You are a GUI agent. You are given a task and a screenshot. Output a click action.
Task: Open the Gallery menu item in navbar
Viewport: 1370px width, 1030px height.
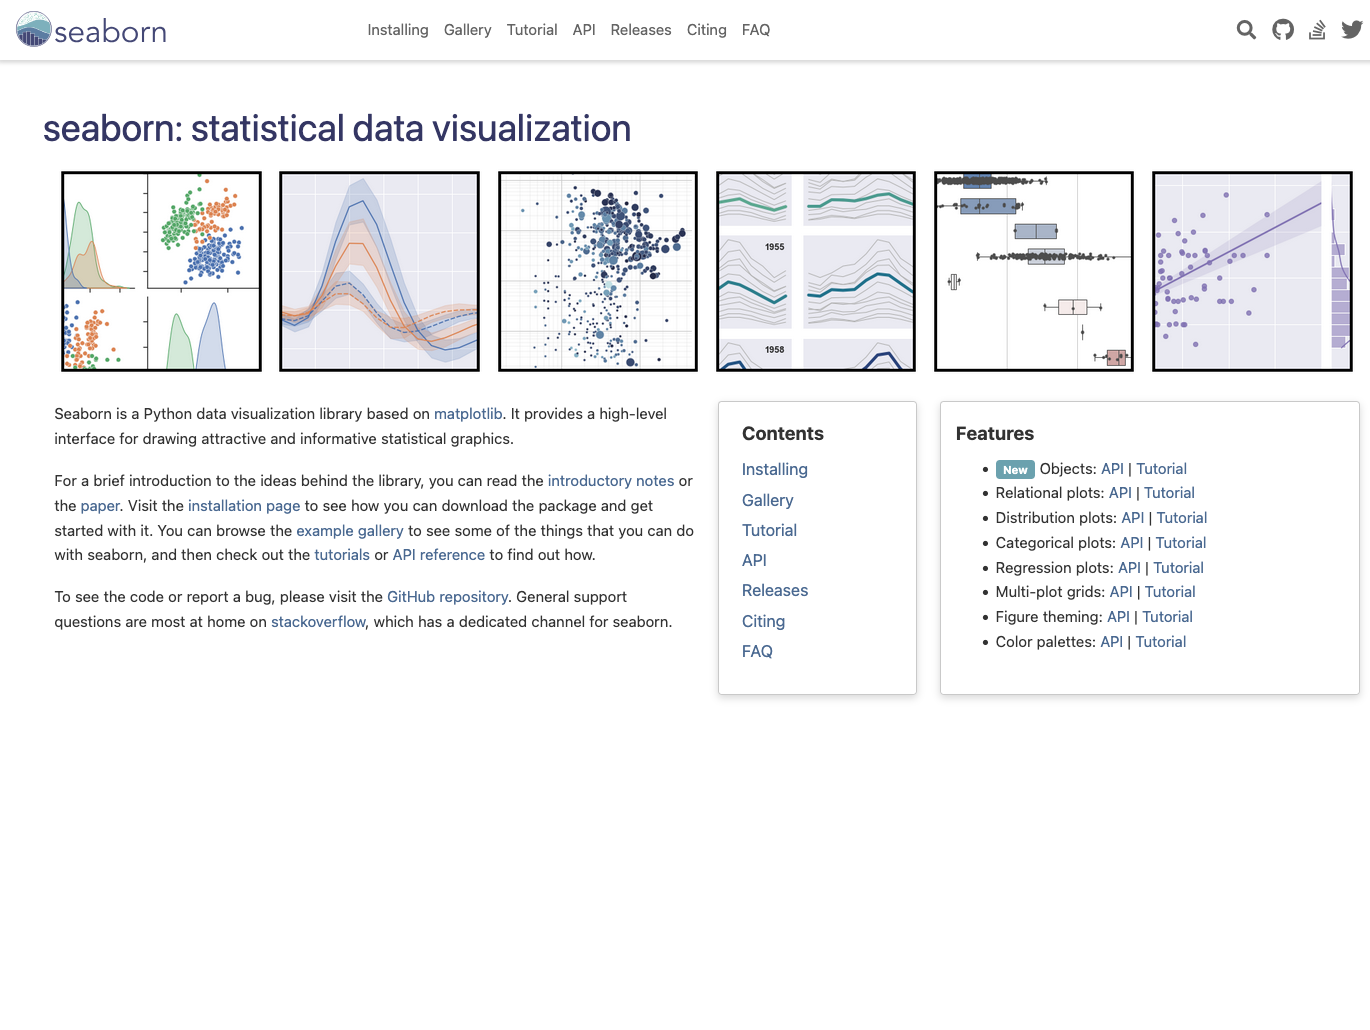coord(467,30)
